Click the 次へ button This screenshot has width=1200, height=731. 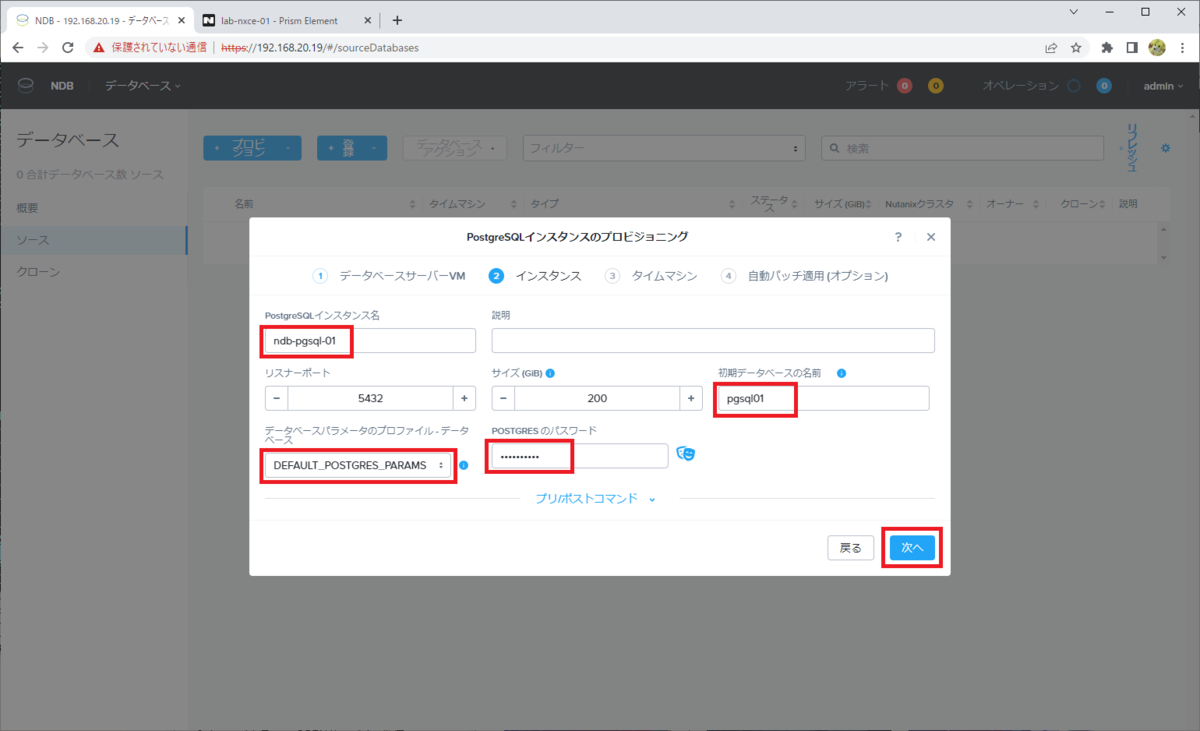coord(912,548)
